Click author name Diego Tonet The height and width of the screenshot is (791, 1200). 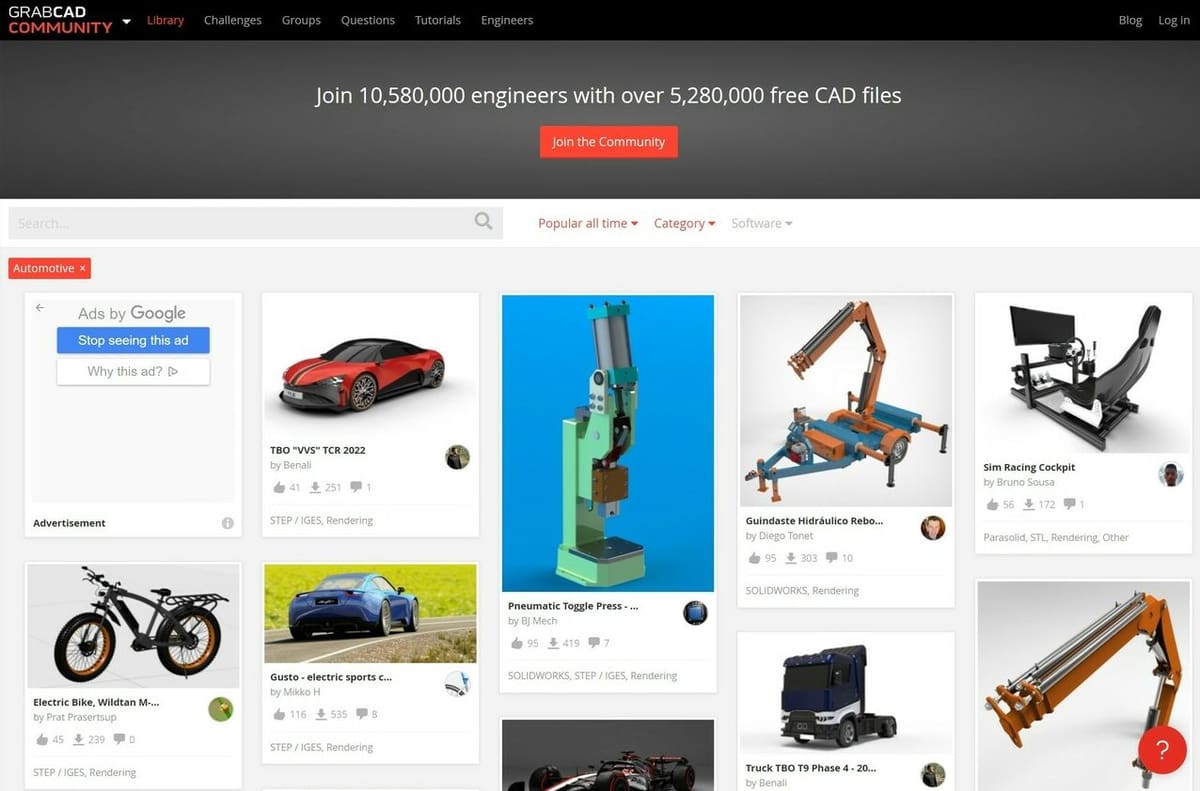tap(786, 536)
